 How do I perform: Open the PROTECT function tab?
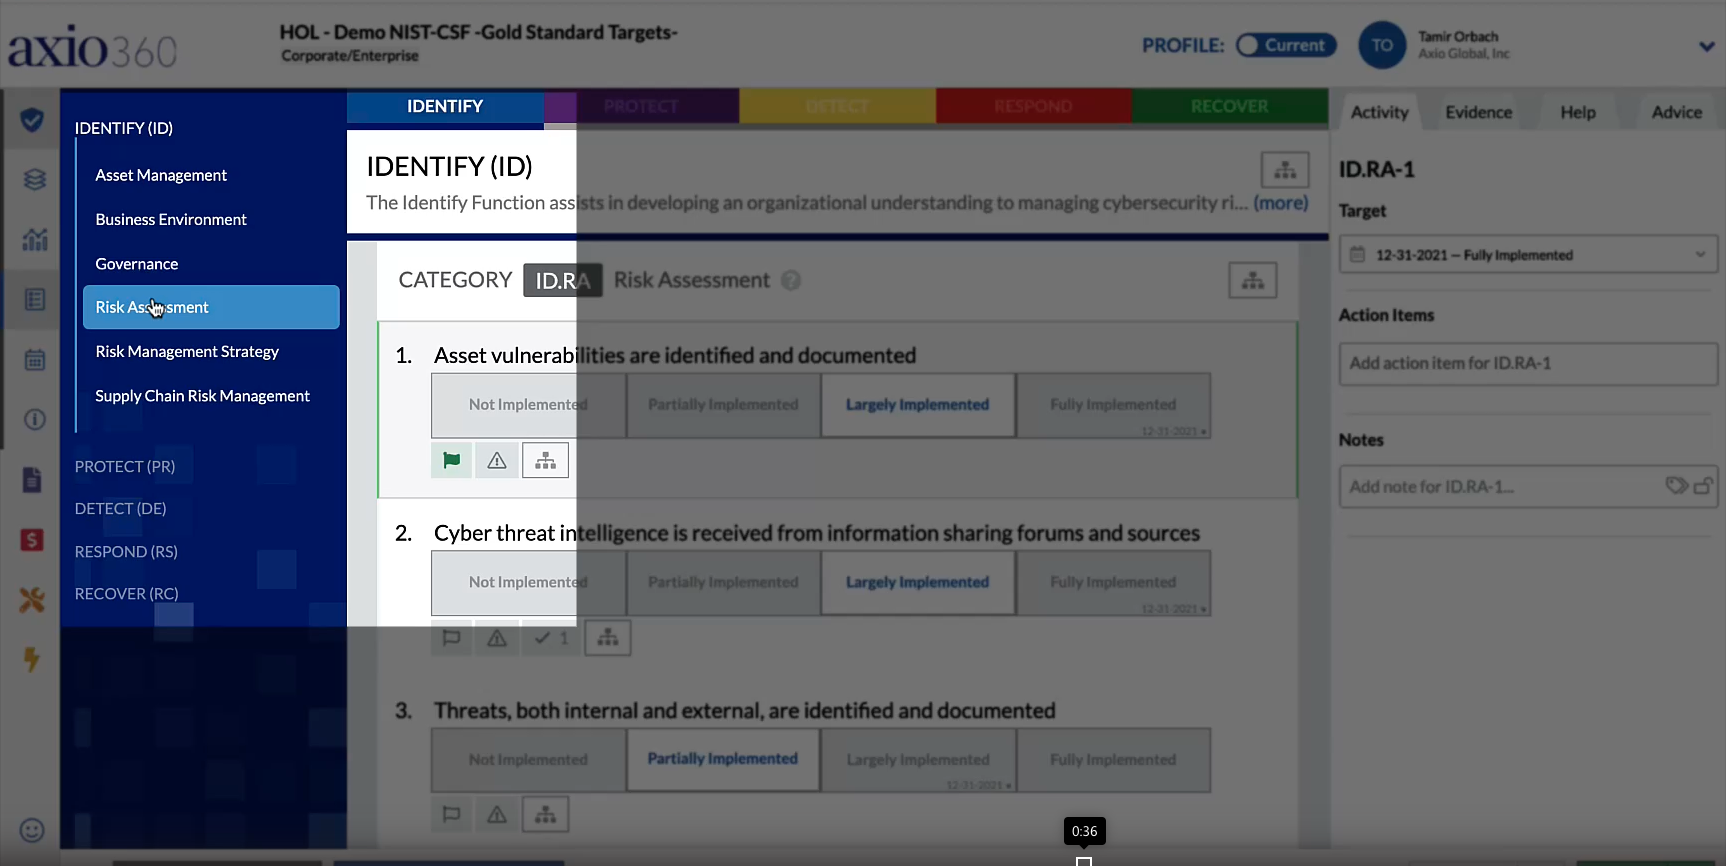click(641, 106)
